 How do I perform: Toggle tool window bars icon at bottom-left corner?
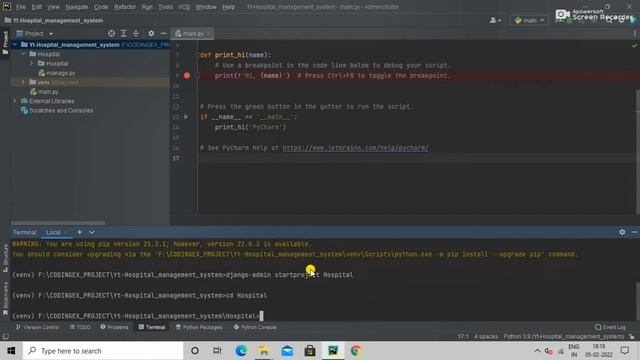tap(5, 337)
